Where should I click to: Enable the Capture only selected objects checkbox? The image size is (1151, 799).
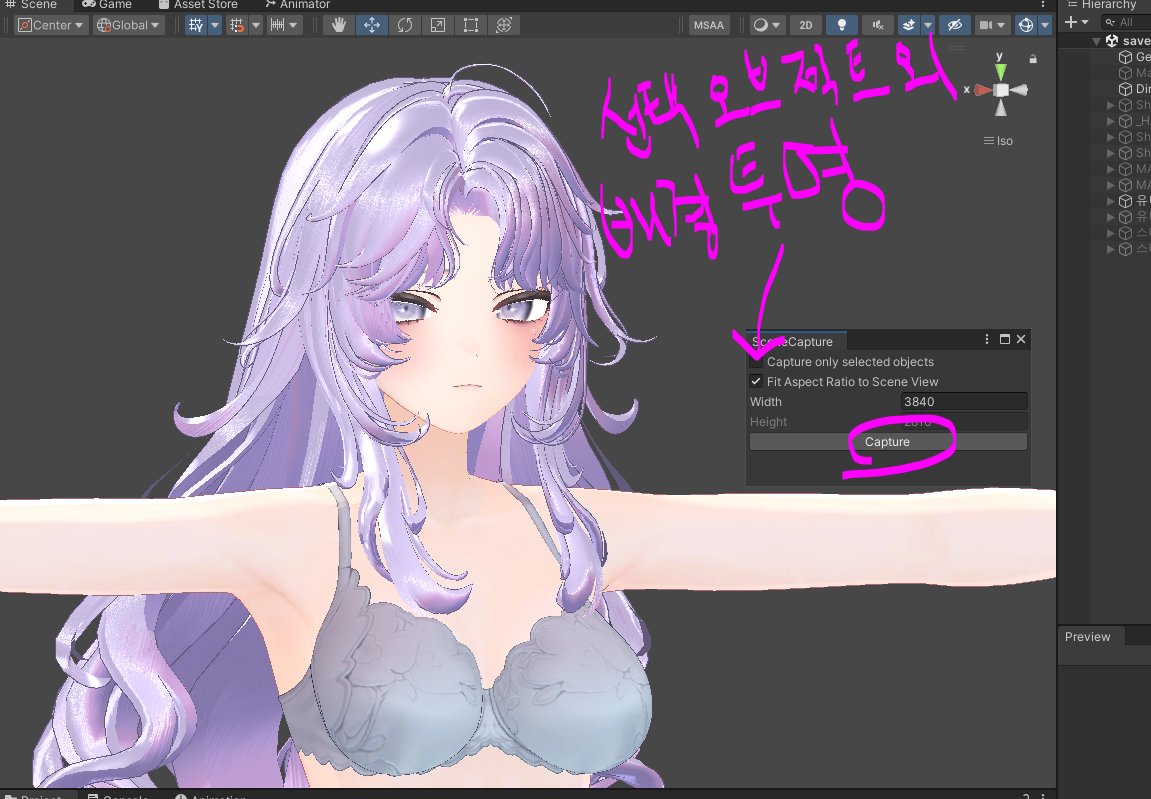[x=757, y=361]
